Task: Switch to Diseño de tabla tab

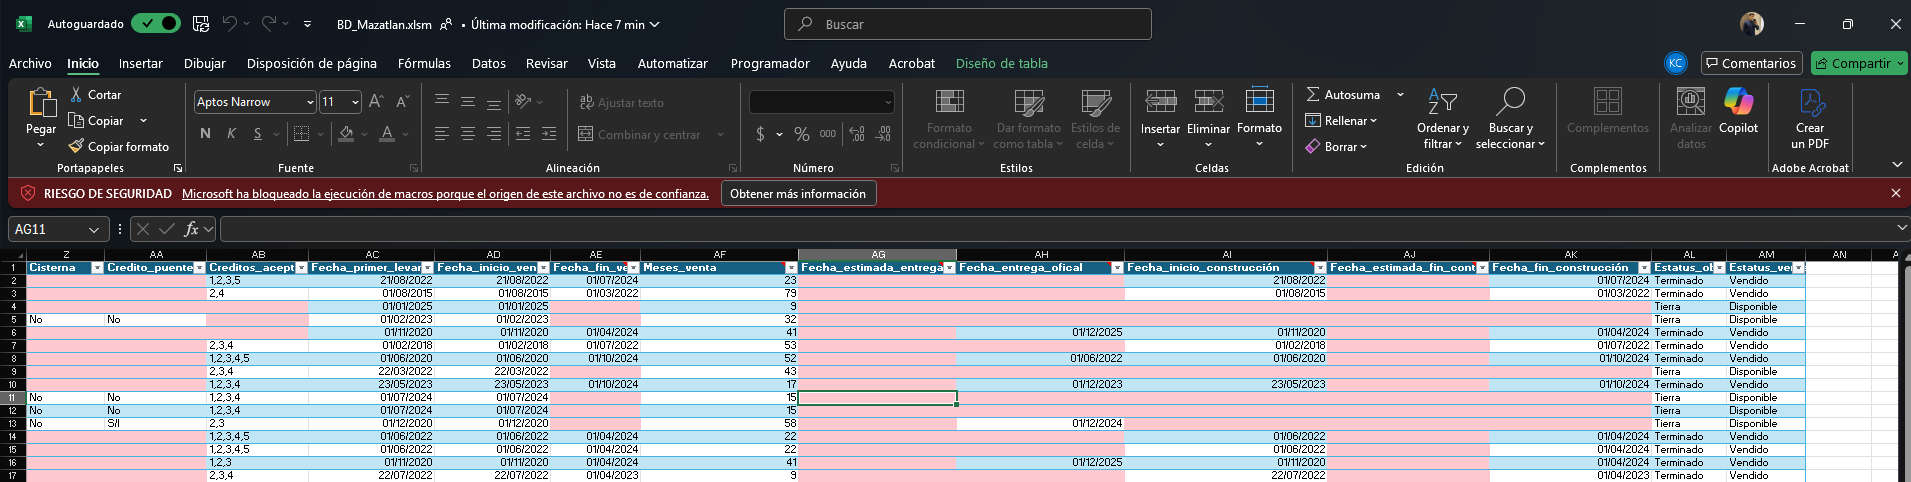Action: tap(1001, 63)
